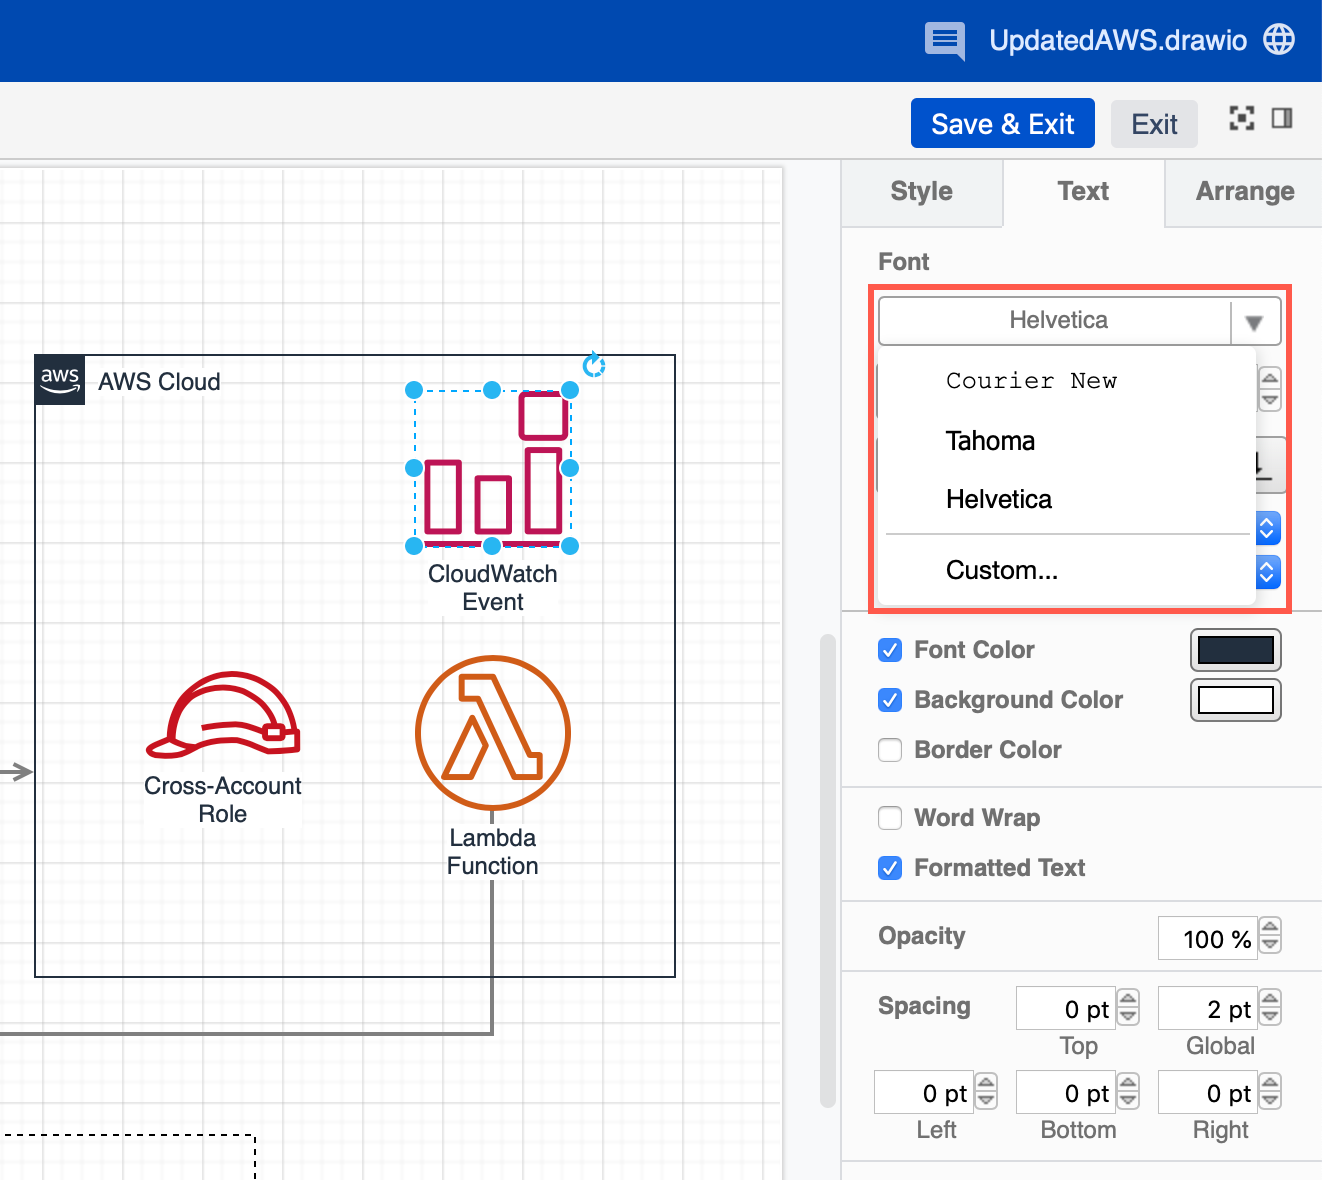The image size is (1322, 1180).
Task: Click the comment icon beside the filename
Action: (944, 41)
